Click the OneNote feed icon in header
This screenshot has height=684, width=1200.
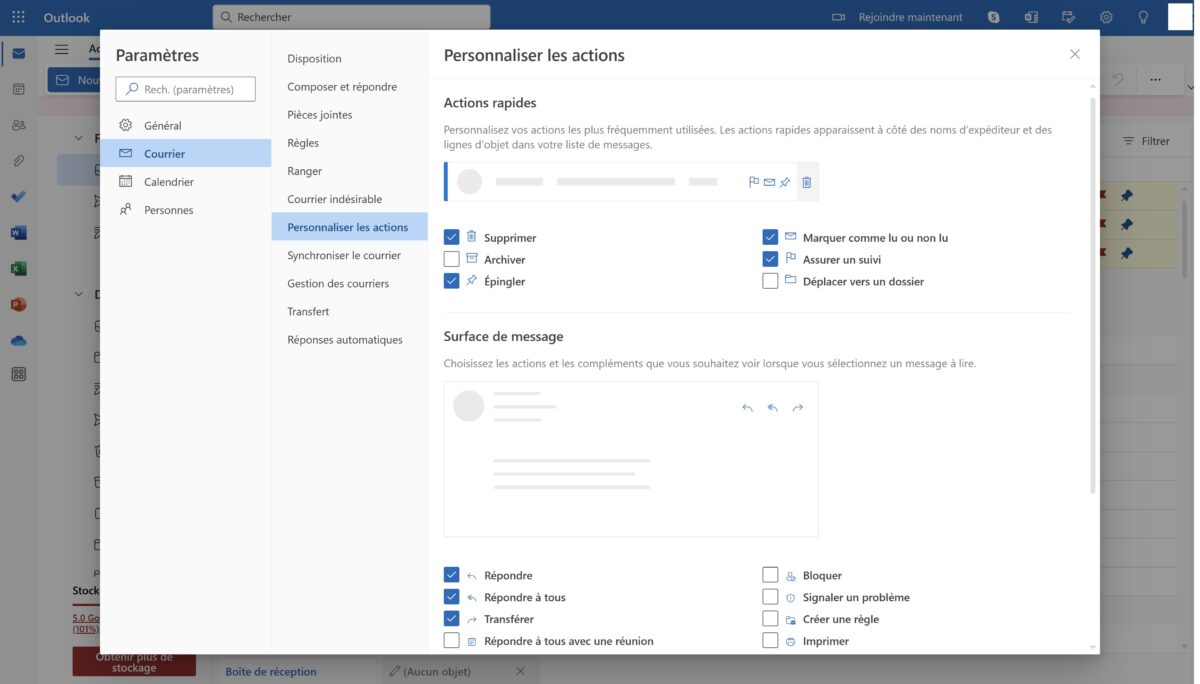(x=1031, y=17)
